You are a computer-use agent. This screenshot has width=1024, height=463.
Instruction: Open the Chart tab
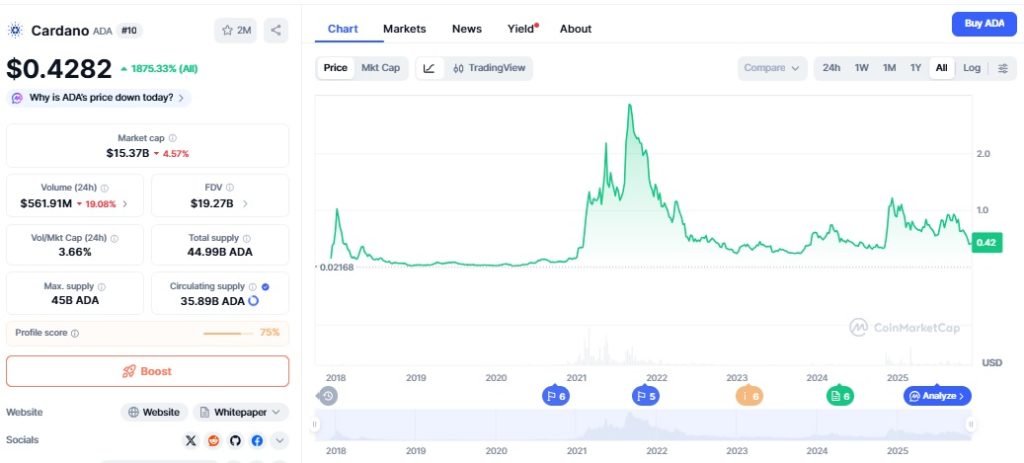(343, 29)
